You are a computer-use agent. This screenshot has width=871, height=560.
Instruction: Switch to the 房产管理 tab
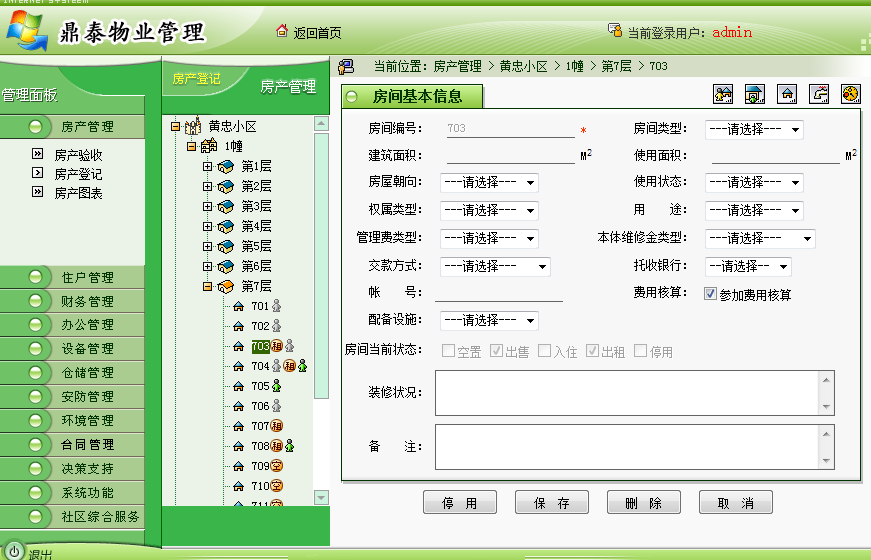coord(288,87)
